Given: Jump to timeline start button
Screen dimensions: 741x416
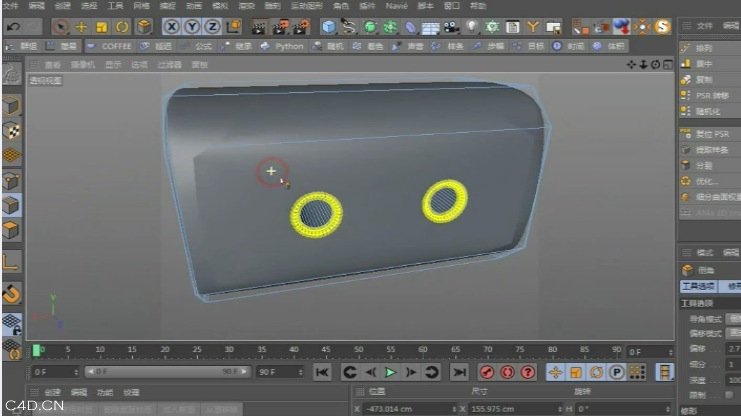Looking at the screenshot, I should pos(322,373).
